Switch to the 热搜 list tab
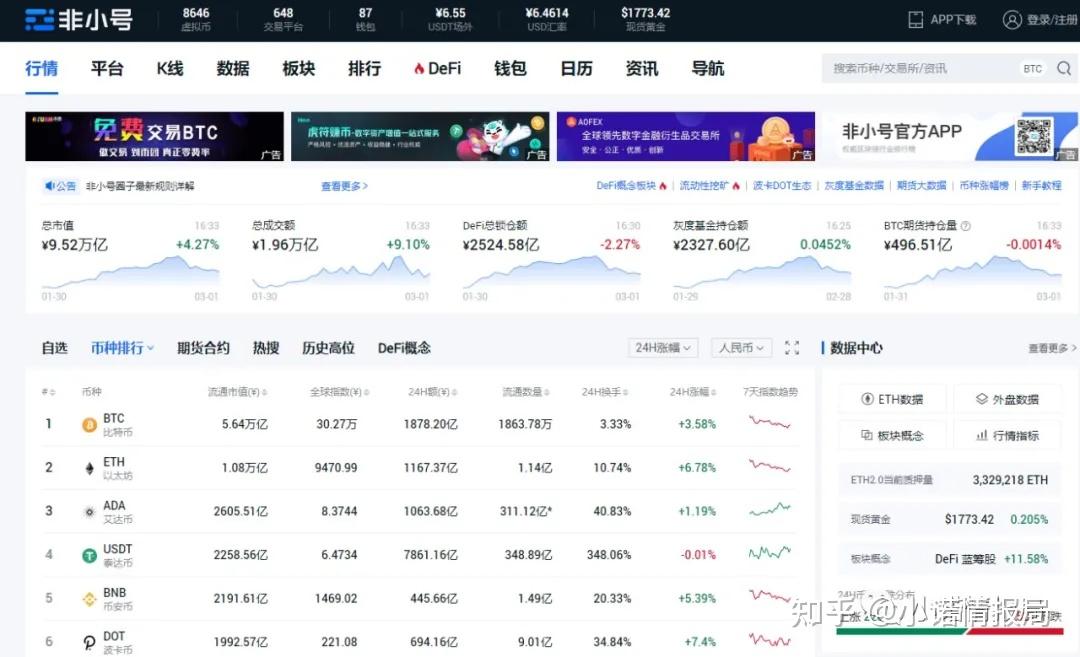 pyautogui.click(x=266, y=348)
